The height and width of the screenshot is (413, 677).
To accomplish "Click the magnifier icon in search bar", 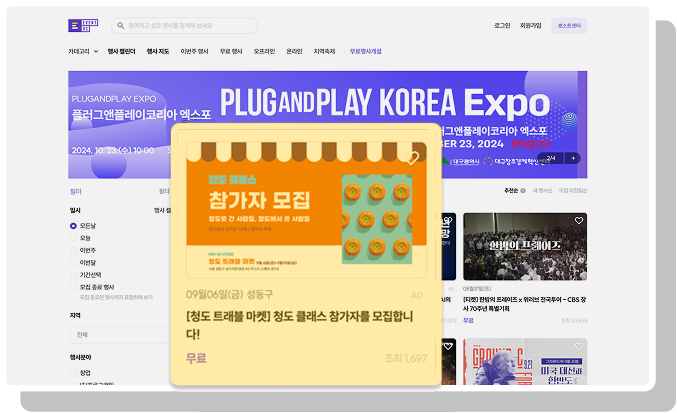I will (121, 26).
